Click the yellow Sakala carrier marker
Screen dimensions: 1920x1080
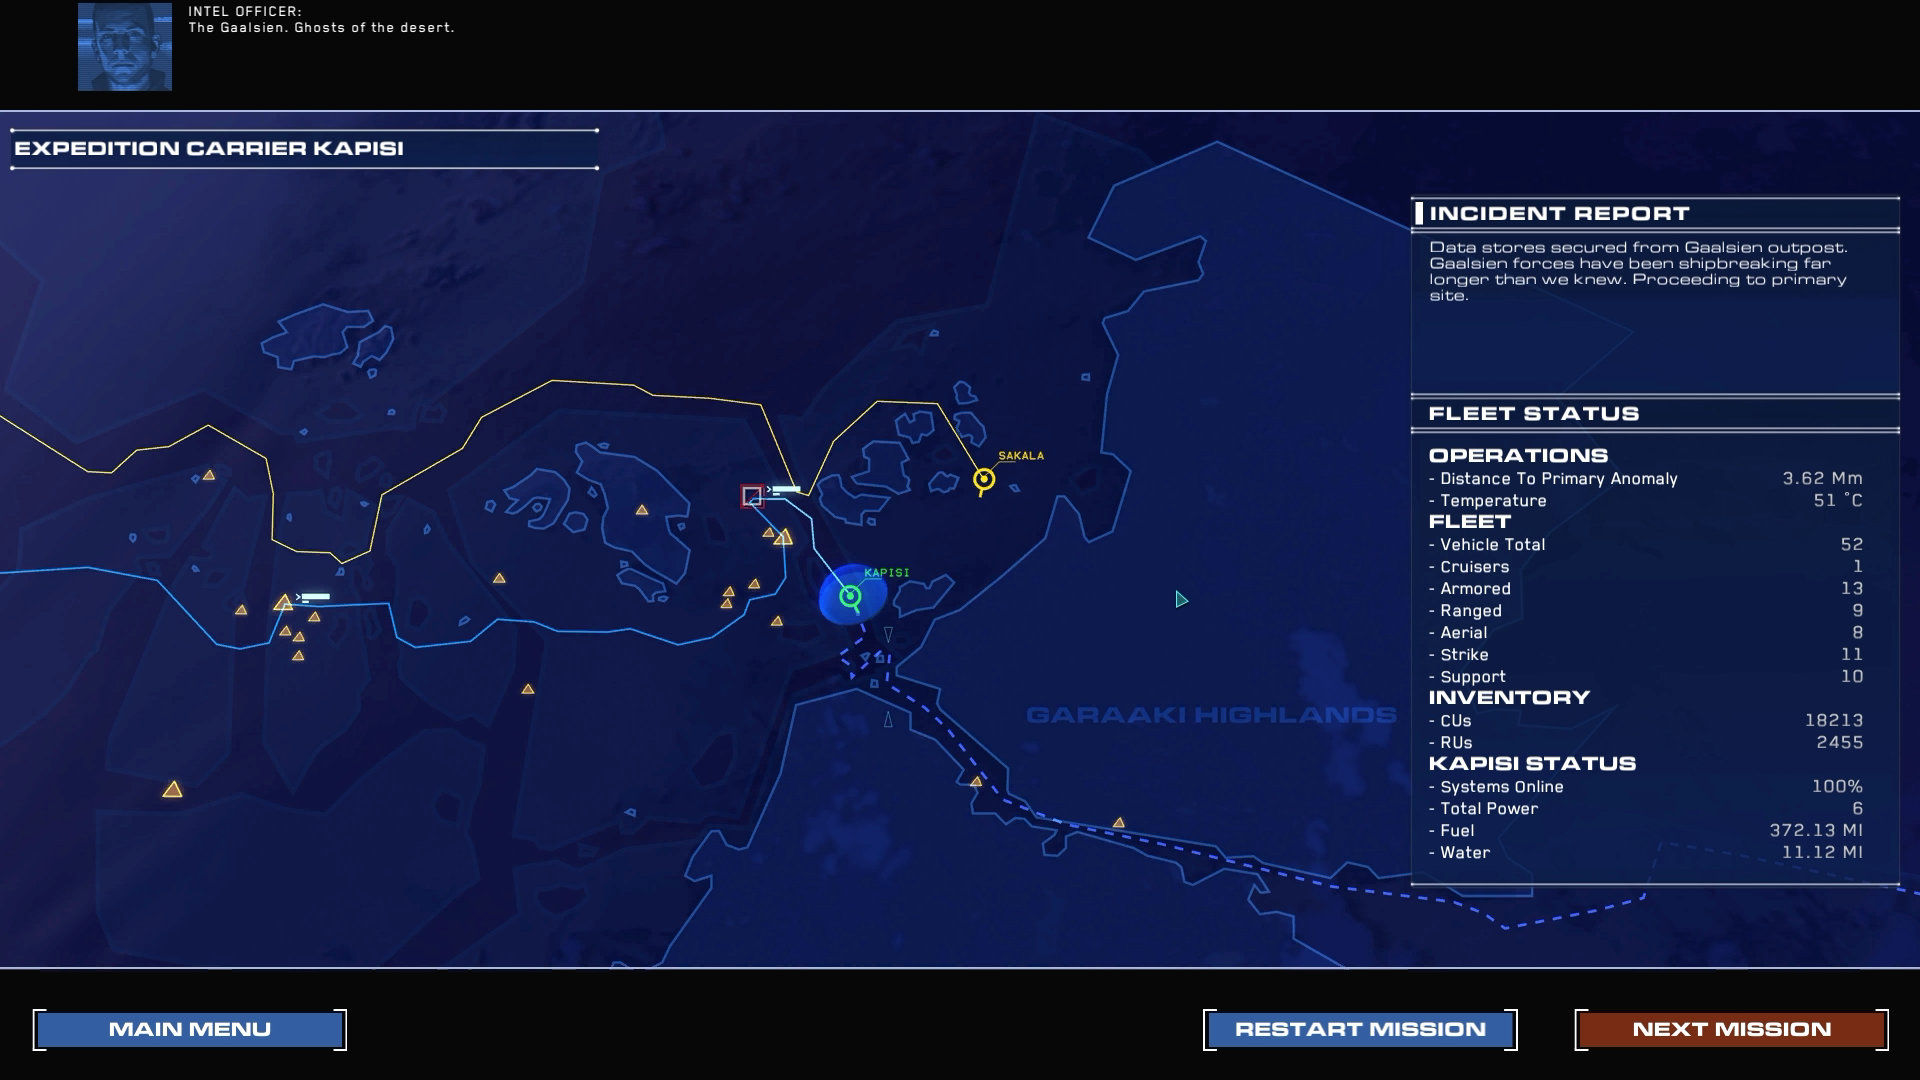coord(984,480)
